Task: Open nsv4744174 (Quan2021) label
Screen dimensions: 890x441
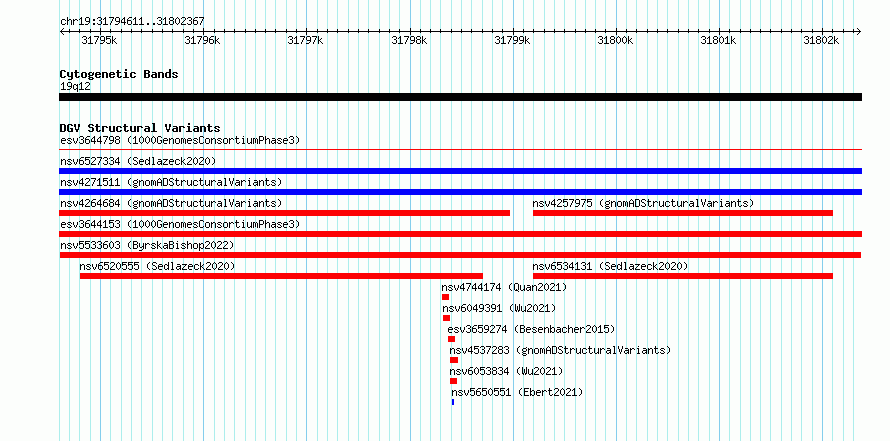Action: (x=504, y=287)
